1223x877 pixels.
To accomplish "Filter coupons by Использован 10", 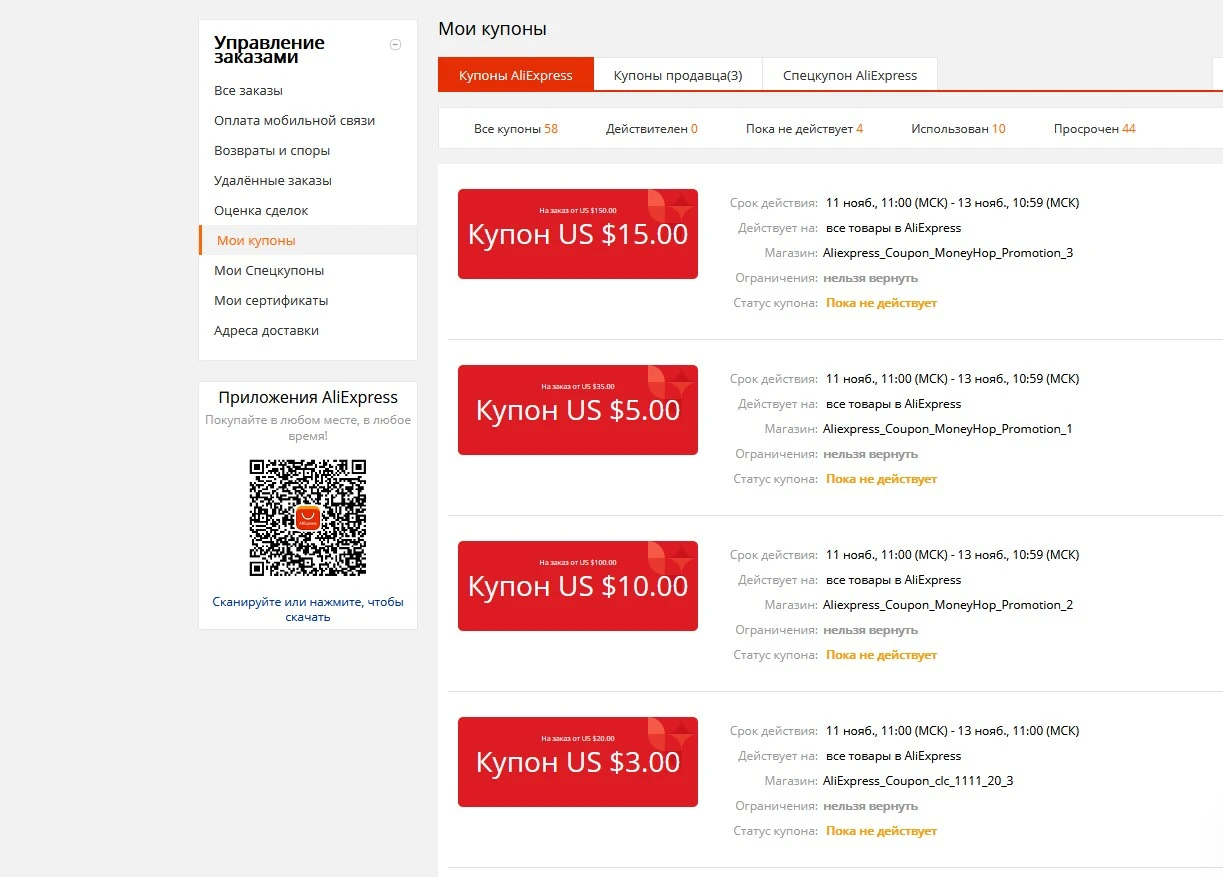I will (958, 129).
